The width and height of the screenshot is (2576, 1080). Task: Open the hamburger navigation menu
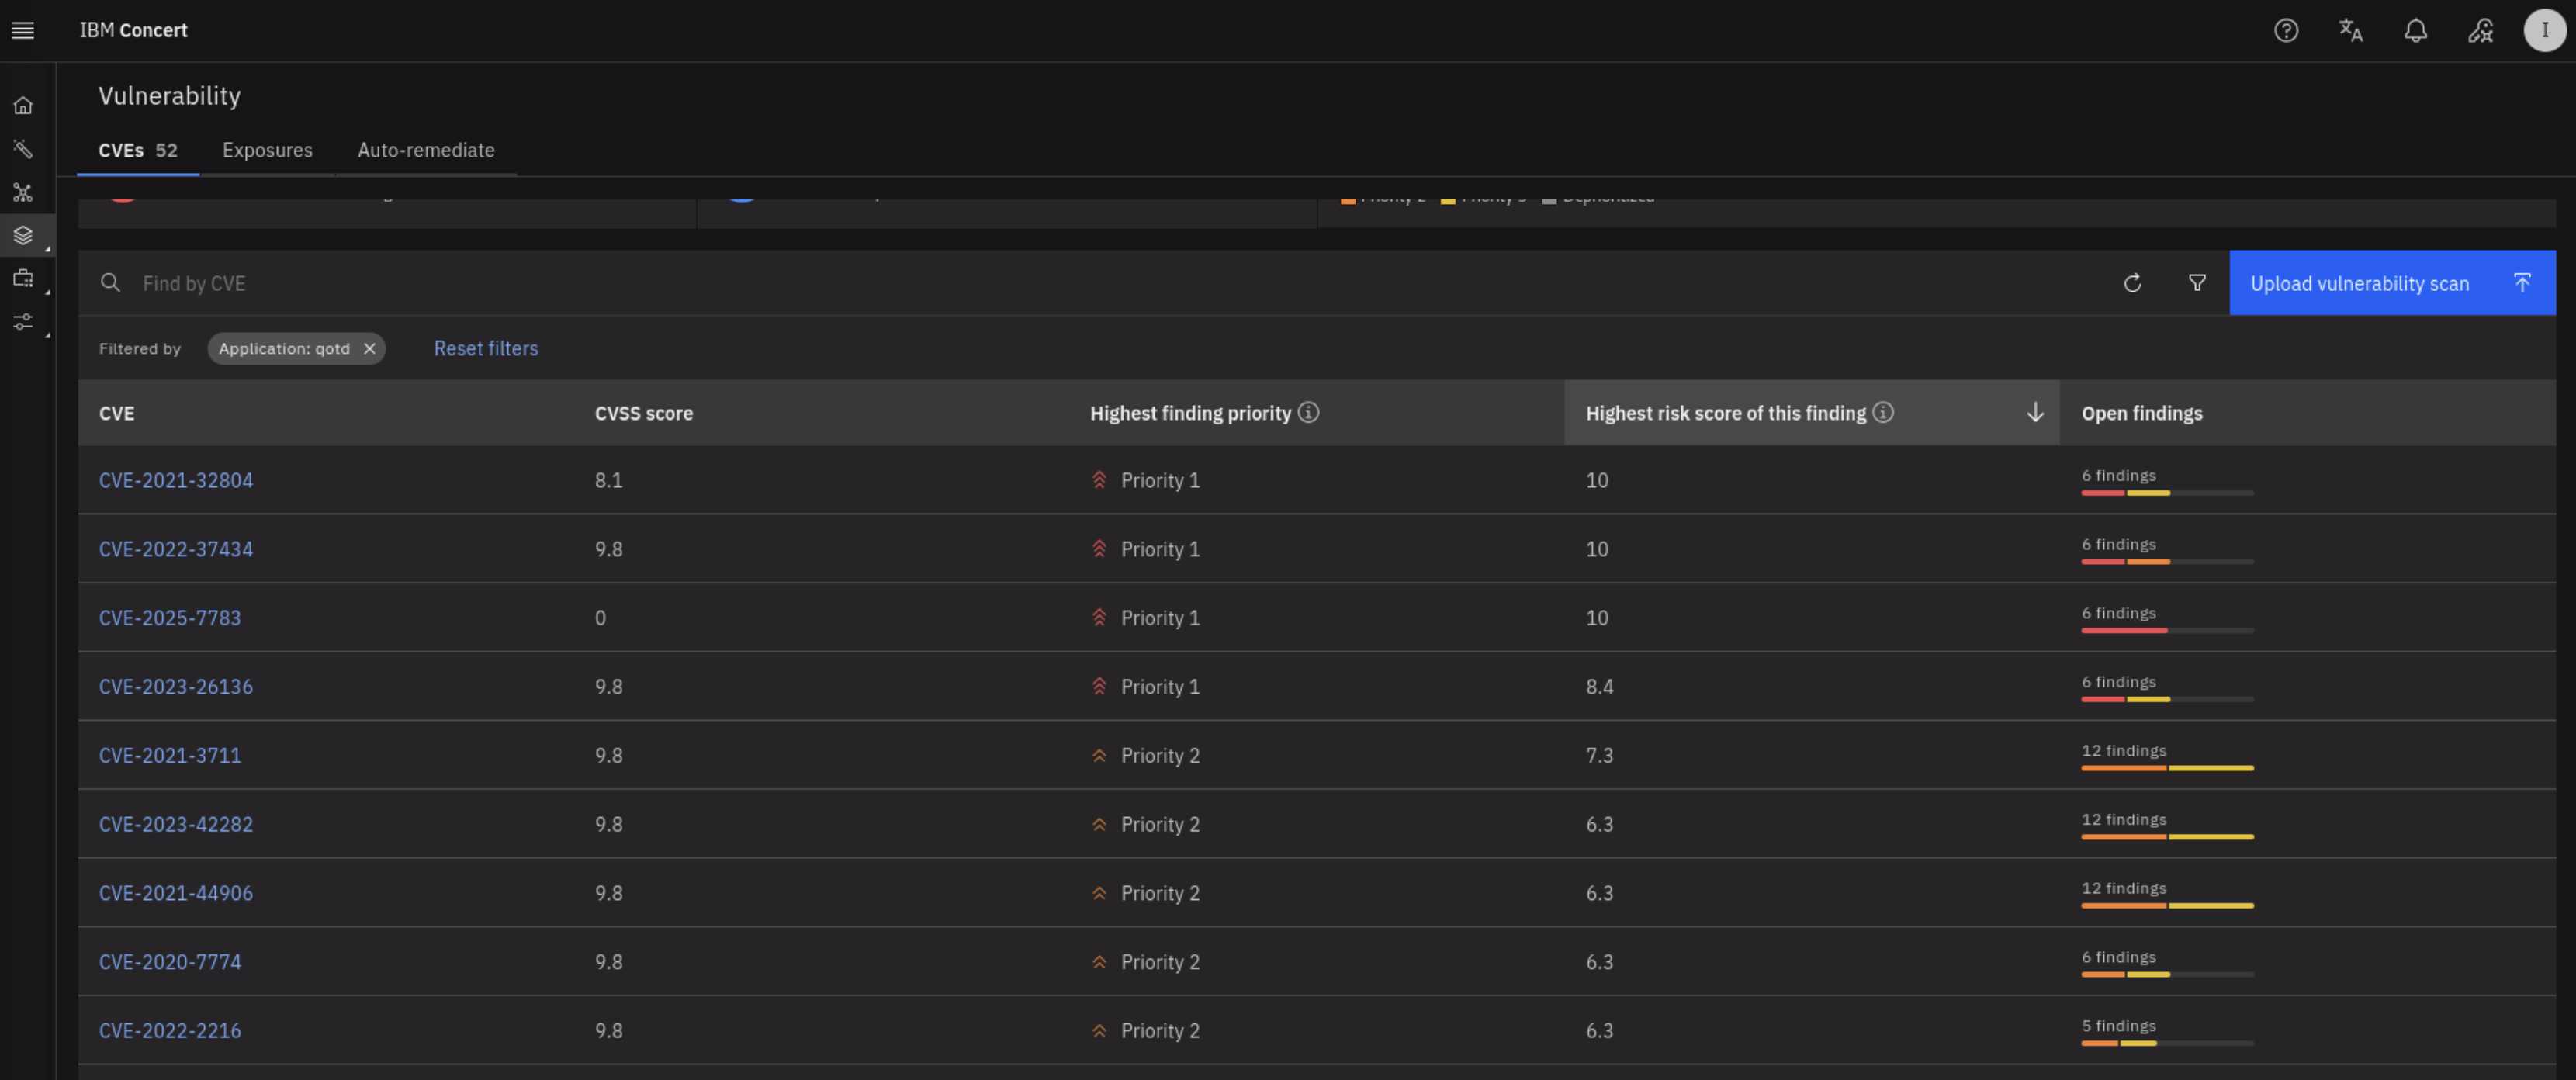[x=23, y=30]
